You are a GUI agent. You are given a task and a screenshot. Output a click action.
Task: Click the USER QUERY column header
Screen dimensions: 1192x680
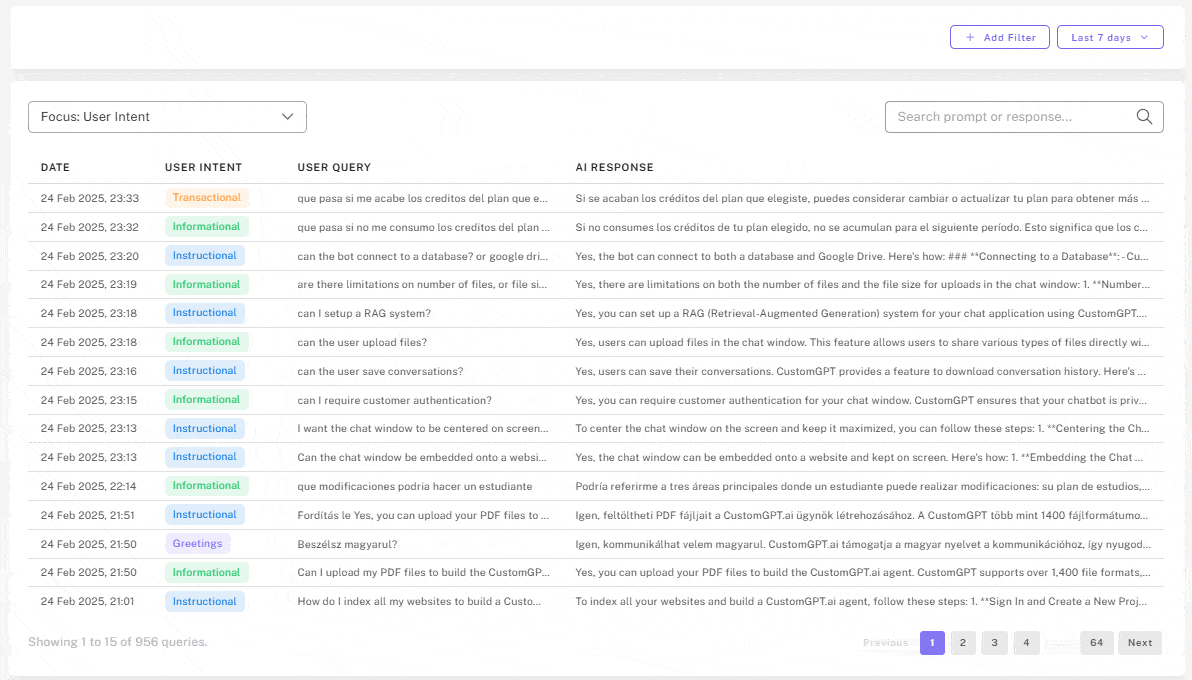point(334,167)
